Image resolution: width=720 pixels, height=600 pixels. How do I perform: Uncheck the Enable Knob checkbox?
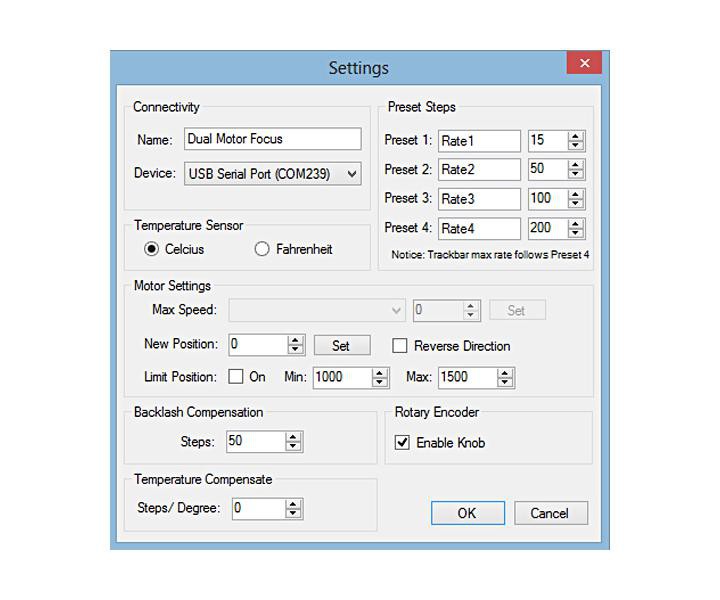pos(402,442)
